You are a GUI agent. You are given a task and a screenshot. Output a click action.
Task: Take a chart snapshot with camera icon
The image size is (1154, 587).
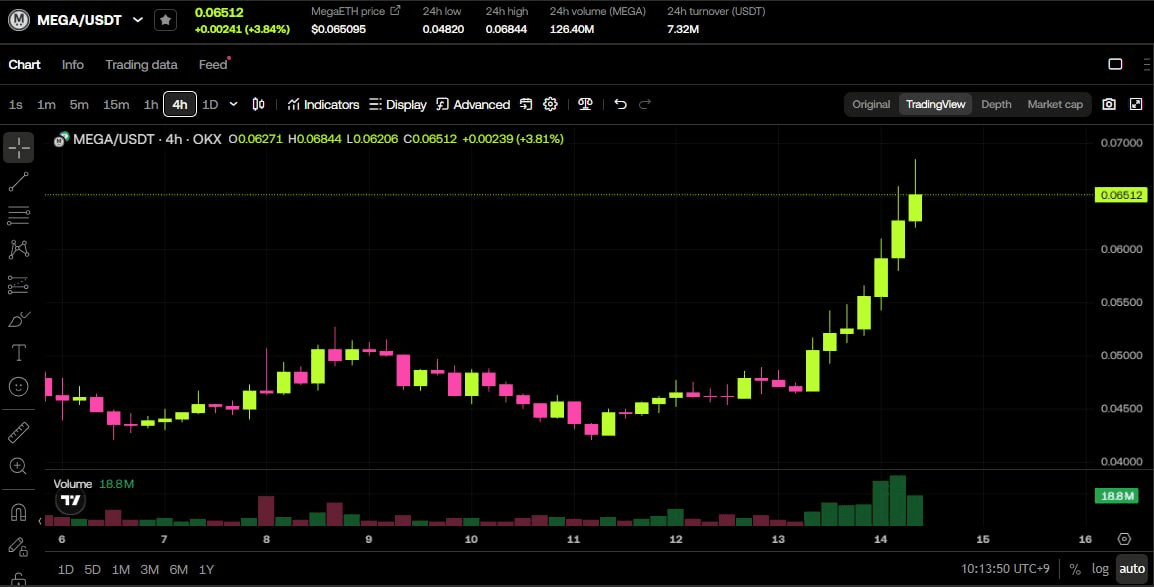[1109, 104]
